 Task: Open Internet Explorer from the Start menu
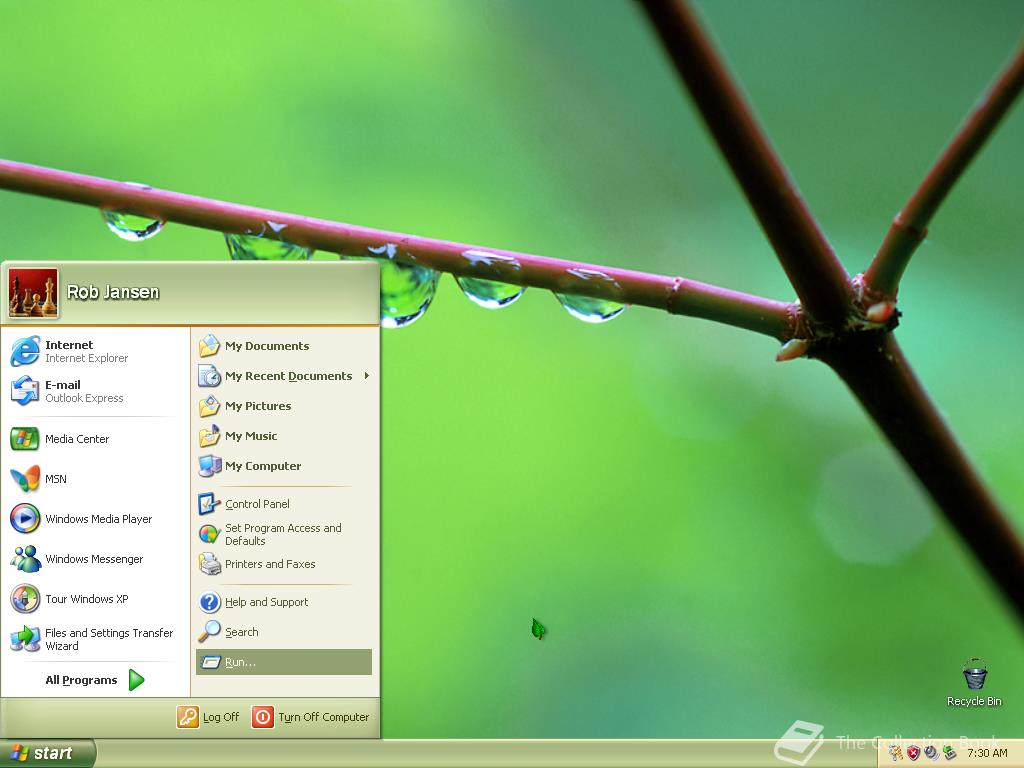point(95,351)
